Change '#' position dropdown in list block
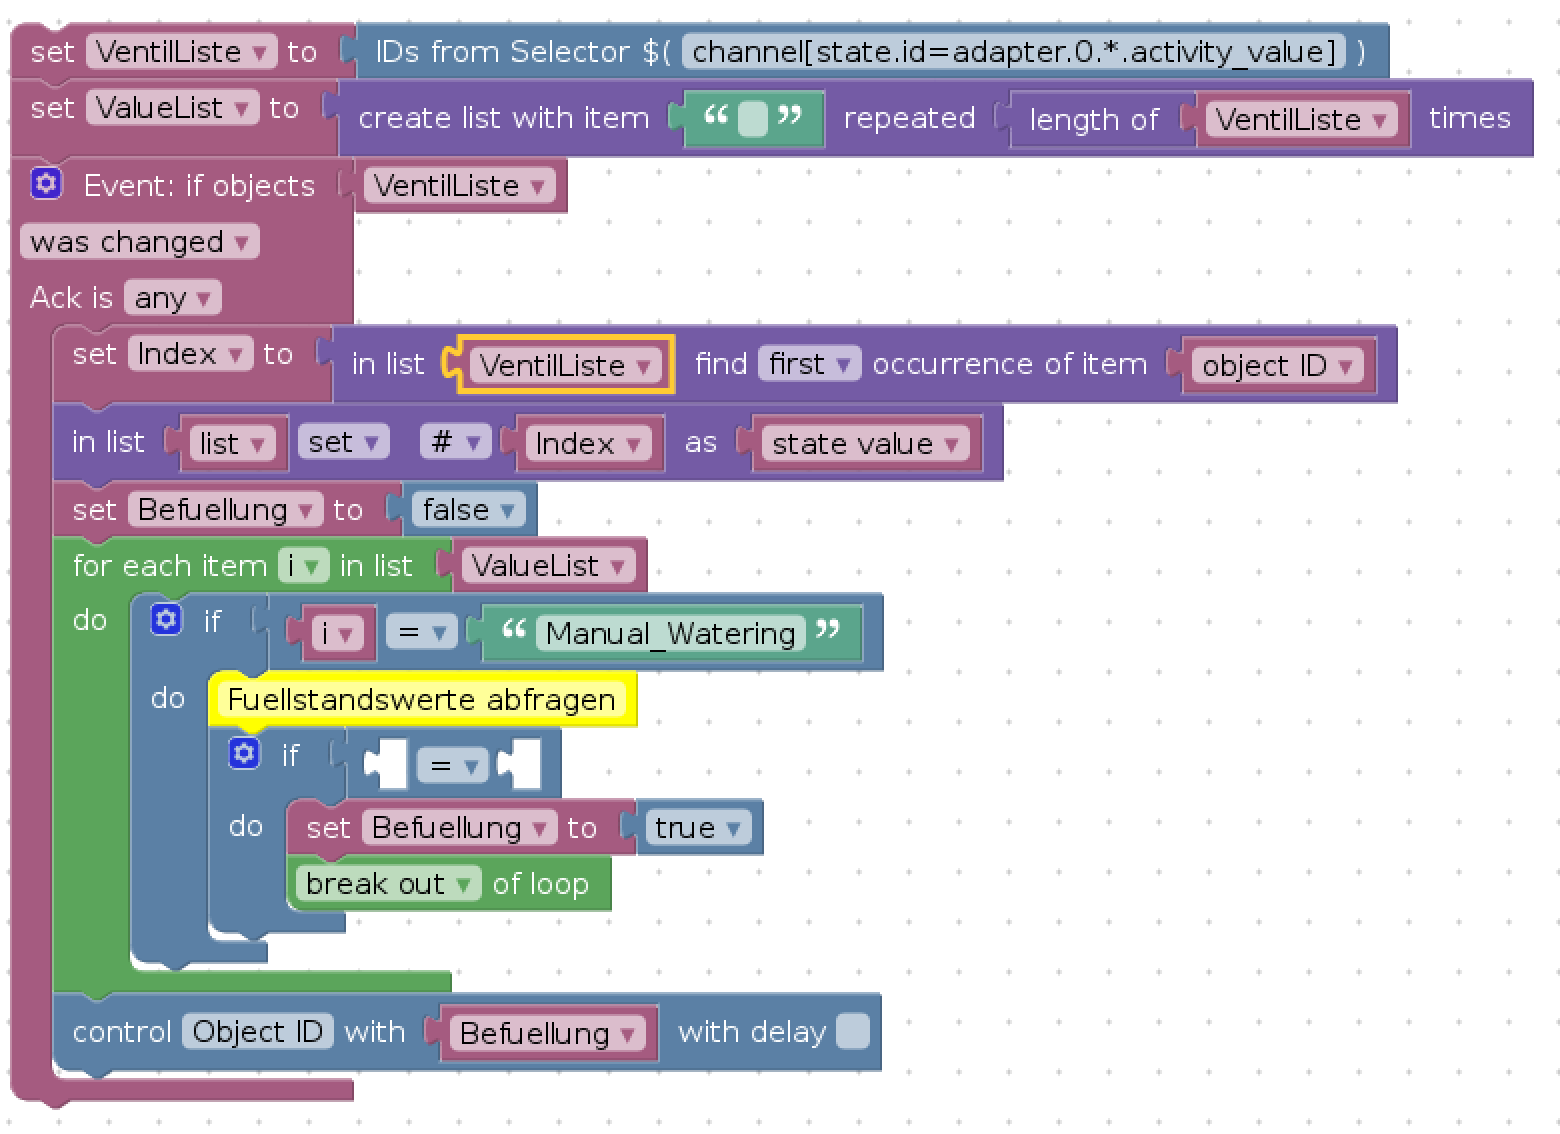 [x=455, y=442]
